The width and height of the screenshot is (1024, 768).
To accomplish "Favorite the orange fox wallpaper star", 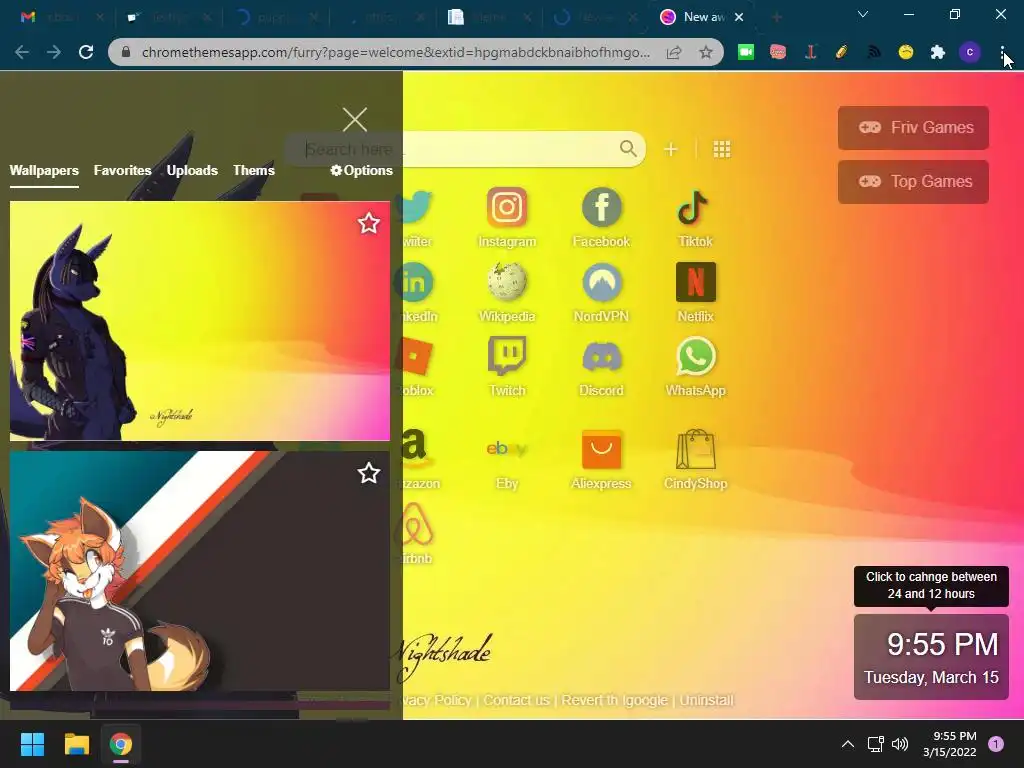I will [369, 473].
